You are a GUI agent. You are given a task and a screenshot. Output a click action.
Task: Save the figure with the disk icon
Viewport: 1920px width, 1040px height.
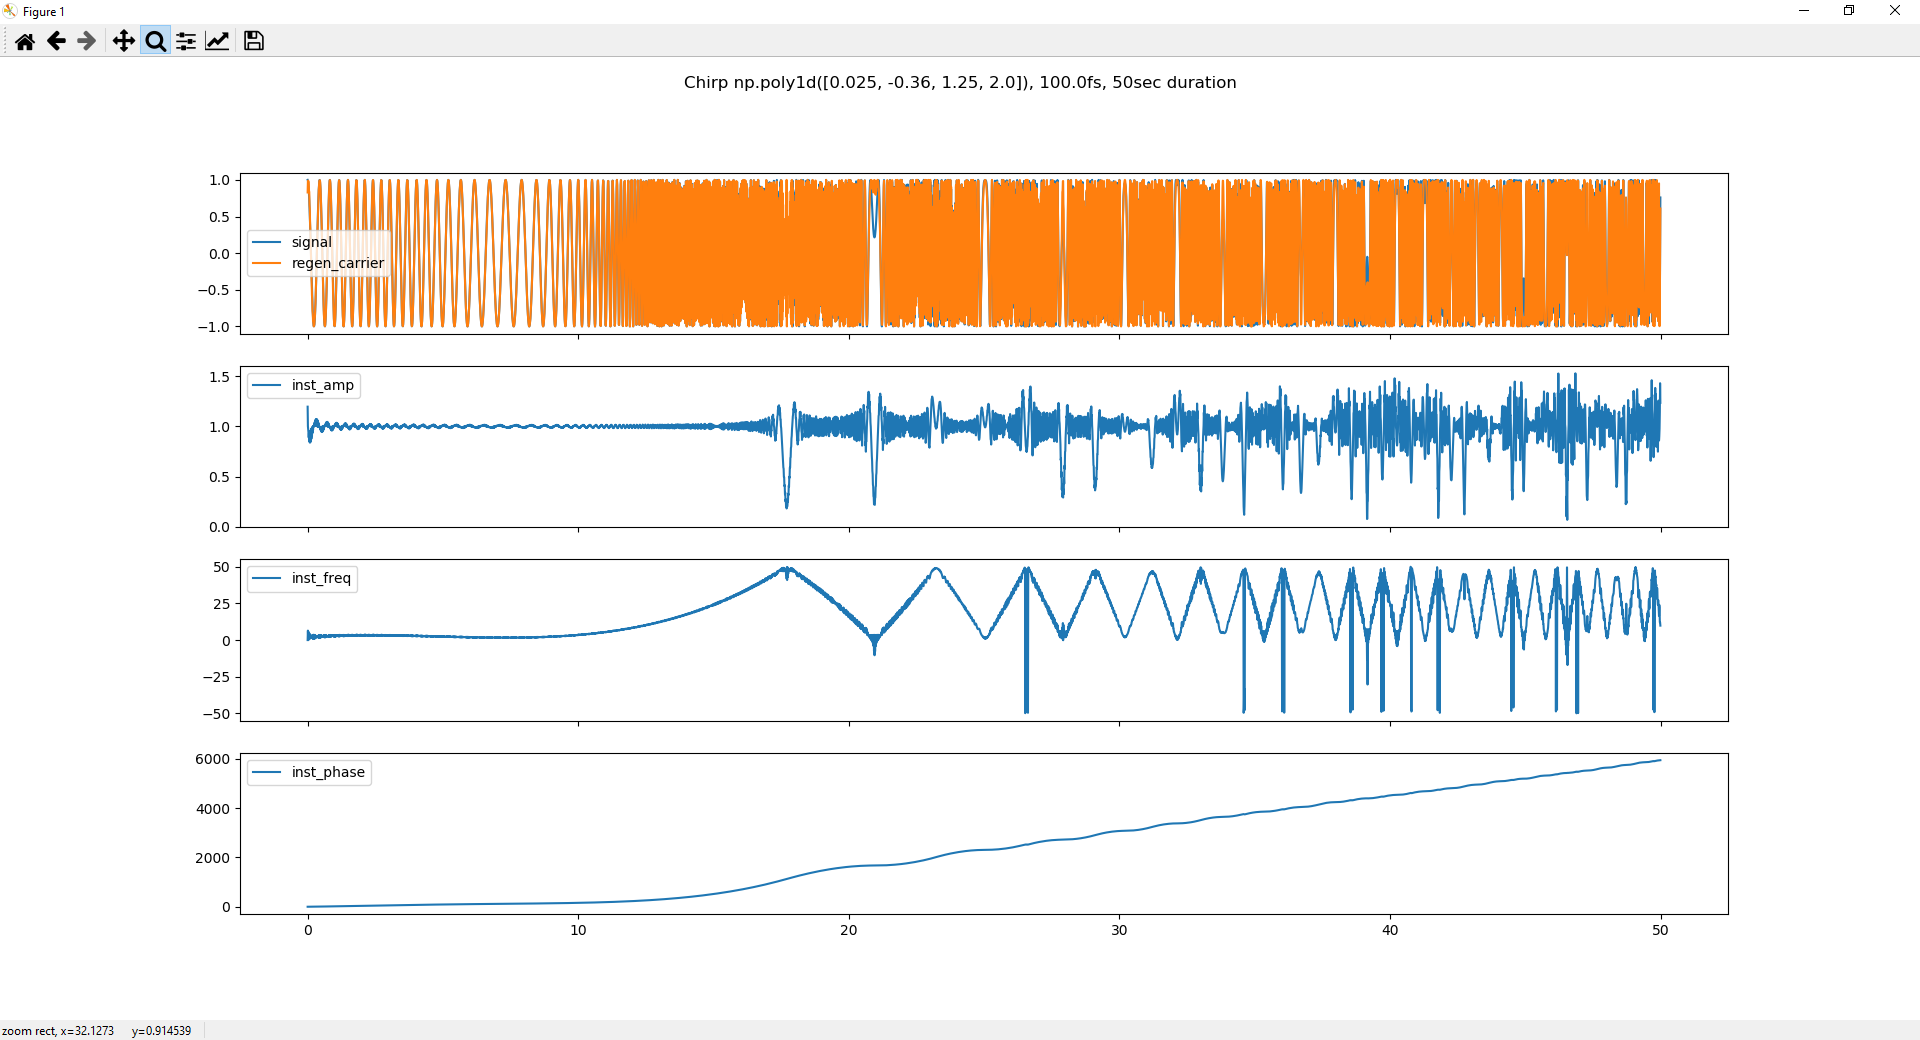coord(254,41)
